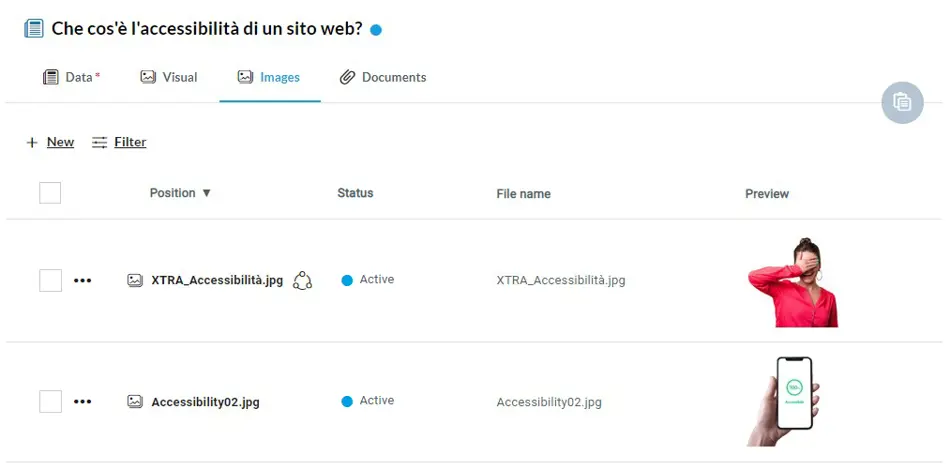Open the three-dot menu for Accessibility02.jpg
950x470 pixels.
tap(82, 402)
